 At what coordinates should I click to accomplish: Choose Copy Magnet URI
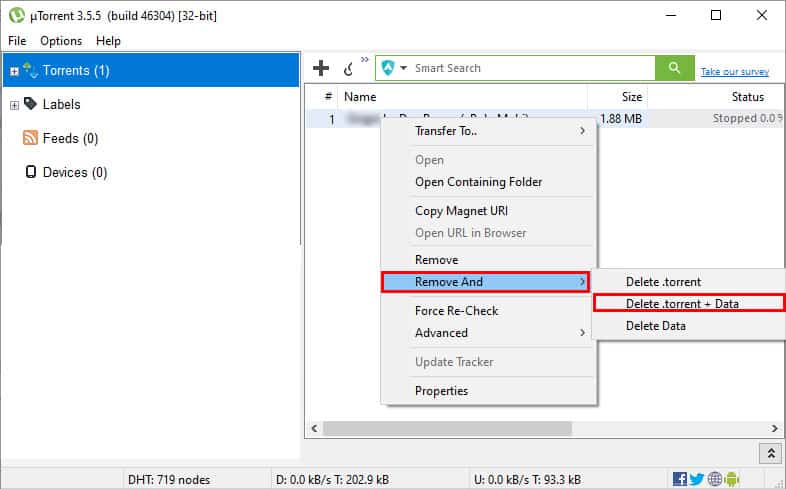[x=489, y=211]
